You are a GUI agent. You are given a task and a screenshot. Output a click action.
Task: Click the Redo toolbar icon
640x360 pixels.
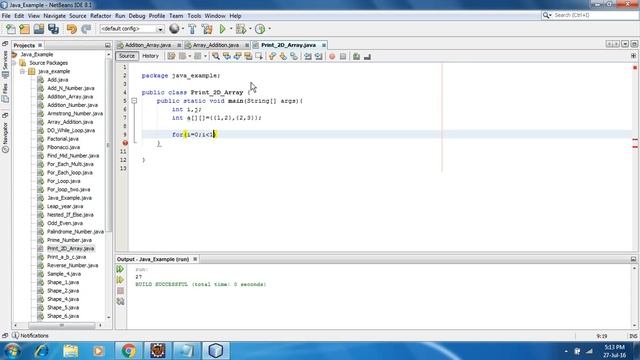[86, 29]
